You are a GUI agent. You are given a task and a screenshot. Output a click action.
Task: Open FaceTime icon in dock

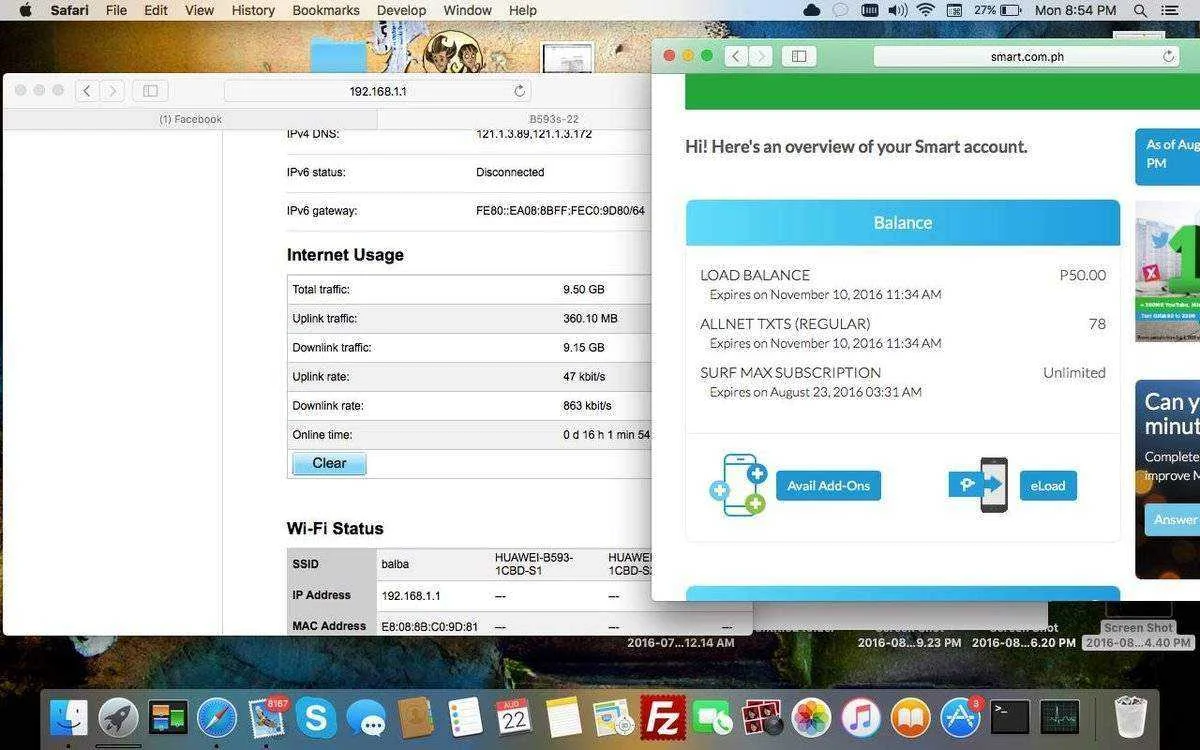712,718
